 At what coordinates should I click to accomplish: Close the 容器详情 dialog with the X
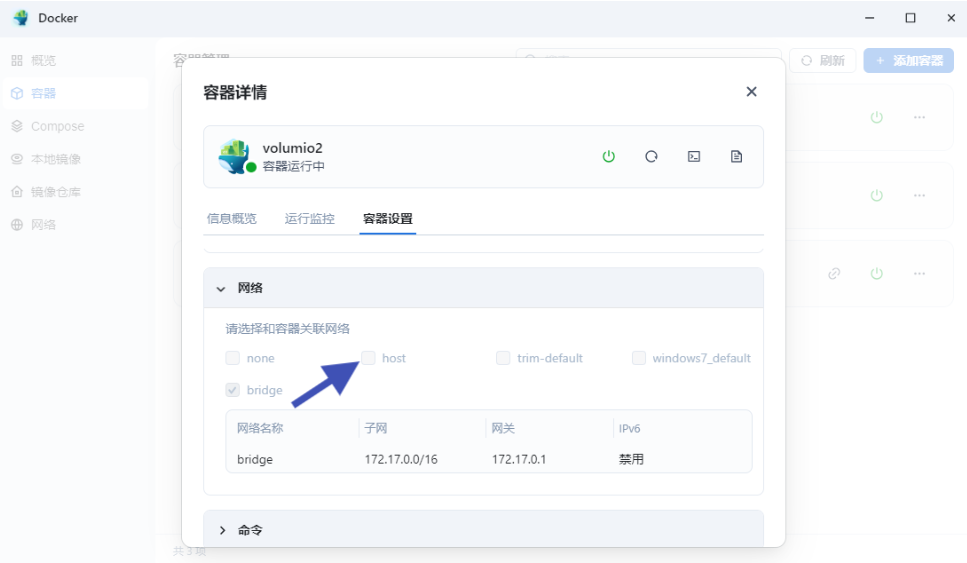click(751, 92)
